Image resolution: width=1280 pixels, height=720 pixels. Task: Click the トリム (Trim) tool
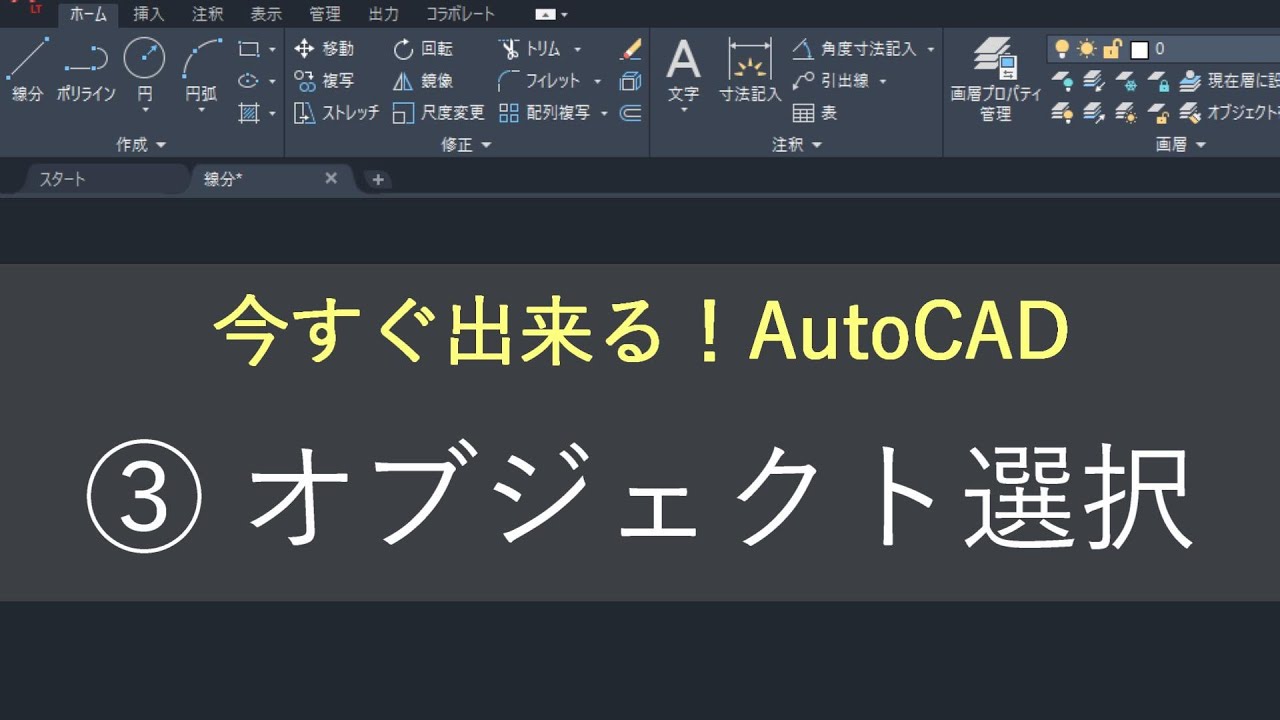coord(530,49)
